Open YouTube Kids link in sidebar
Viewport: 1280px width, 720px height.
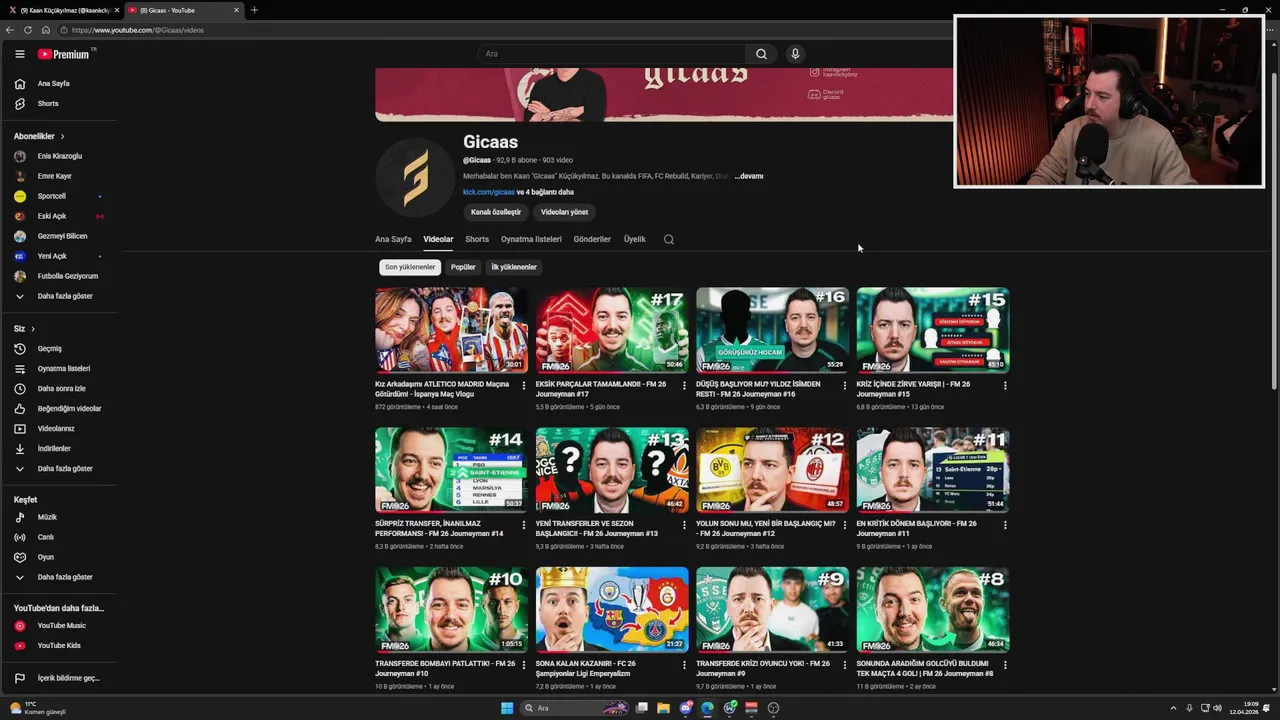pyautogui.click(x=59, y=646)
